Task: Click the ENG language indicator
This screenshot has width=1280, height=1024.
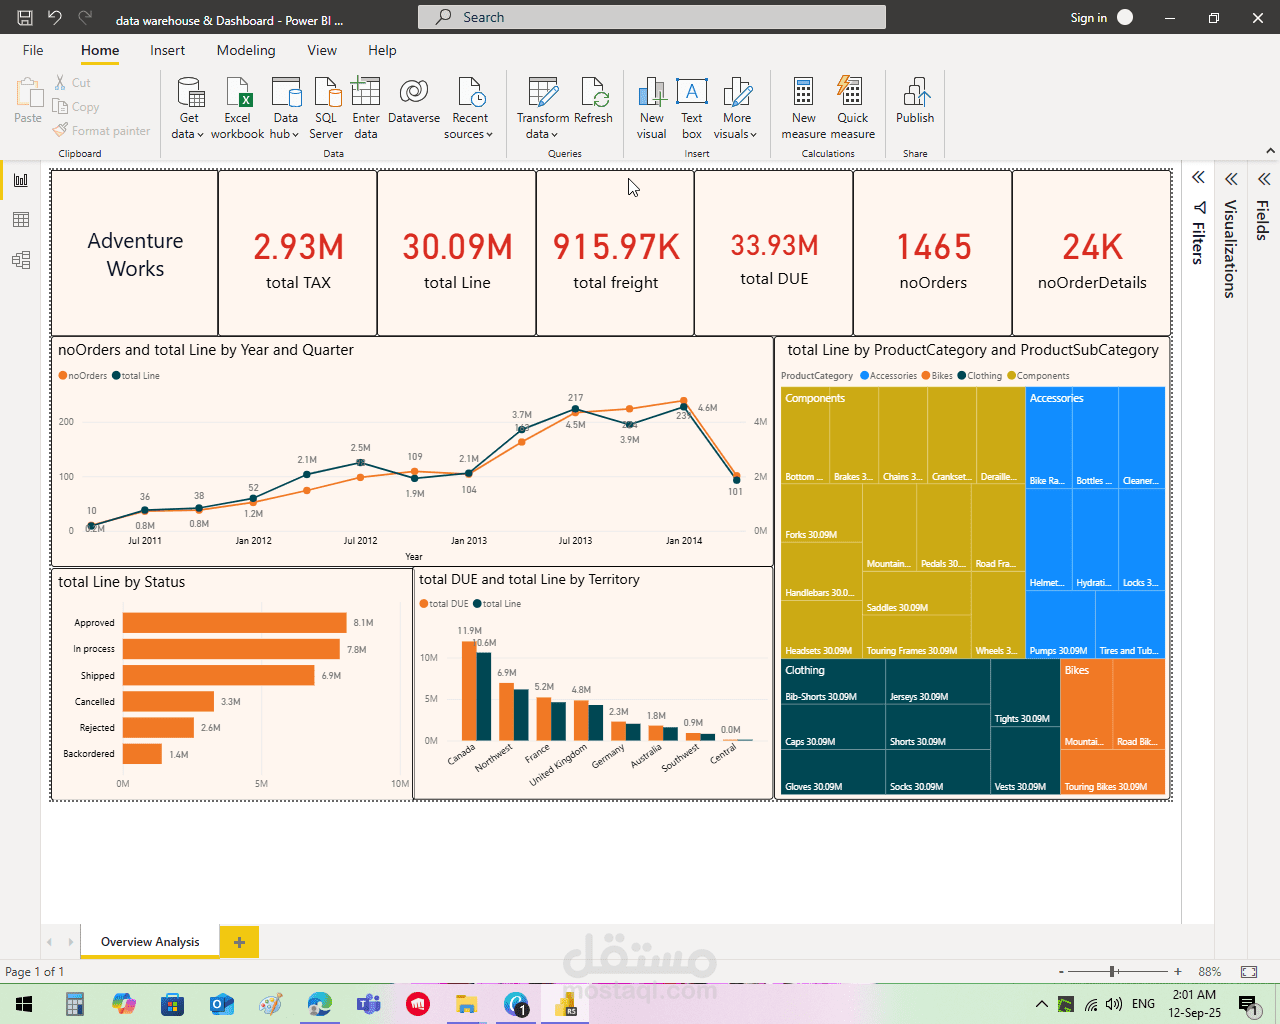Action: [x=1144, y=1004]
